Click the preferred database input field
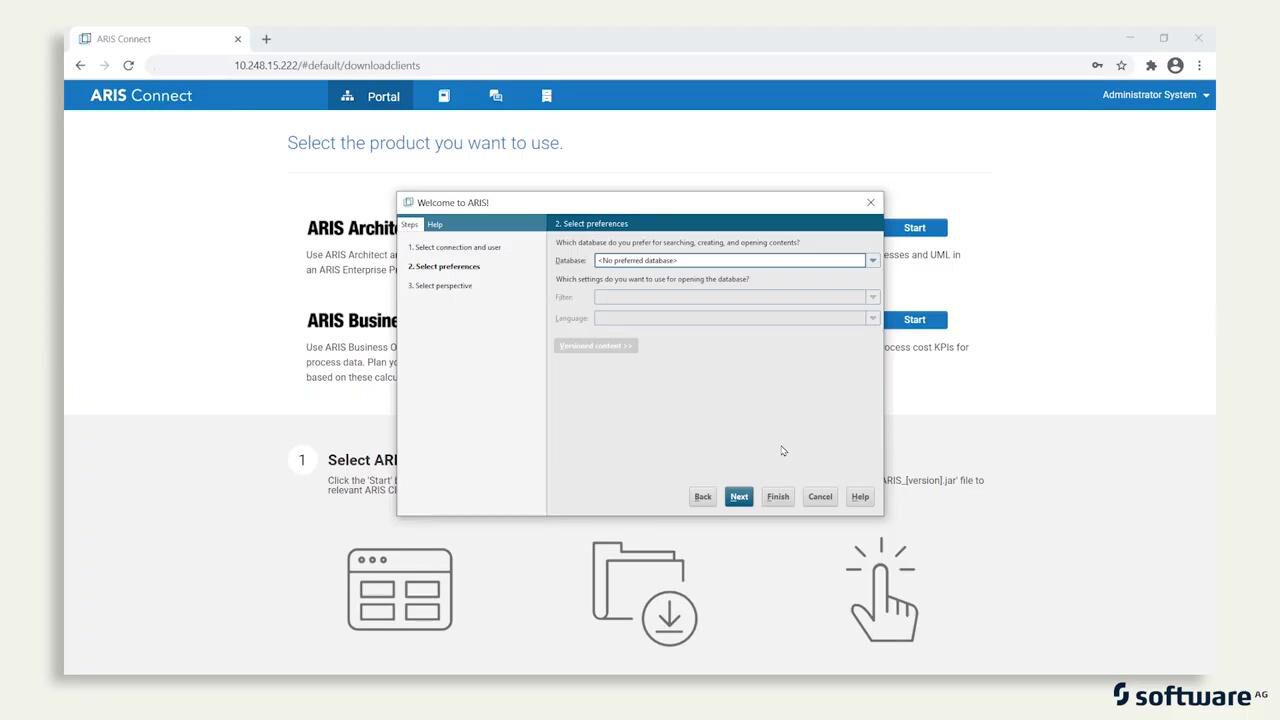Screen dimensions: 1280x720 pyautogui.click(x=729, y=260)
